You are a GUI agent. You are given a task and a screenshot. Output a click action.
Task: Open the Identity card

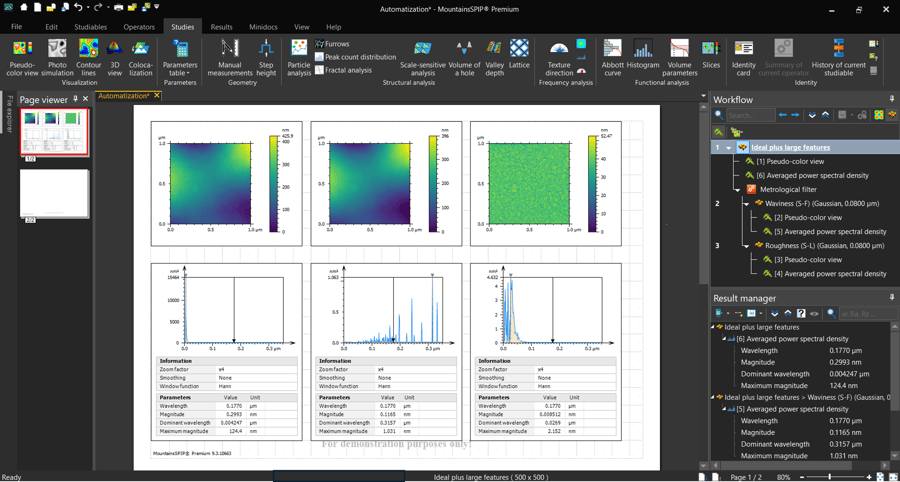[744, 57]
